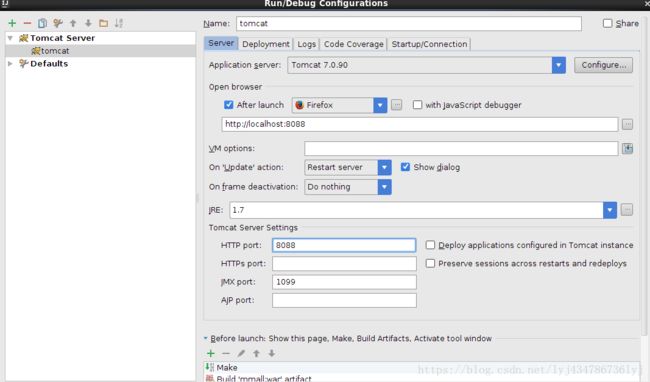Screen dimensions: 650x382
Task: Click the Configure... button
Action: click(x=603, y=65)
